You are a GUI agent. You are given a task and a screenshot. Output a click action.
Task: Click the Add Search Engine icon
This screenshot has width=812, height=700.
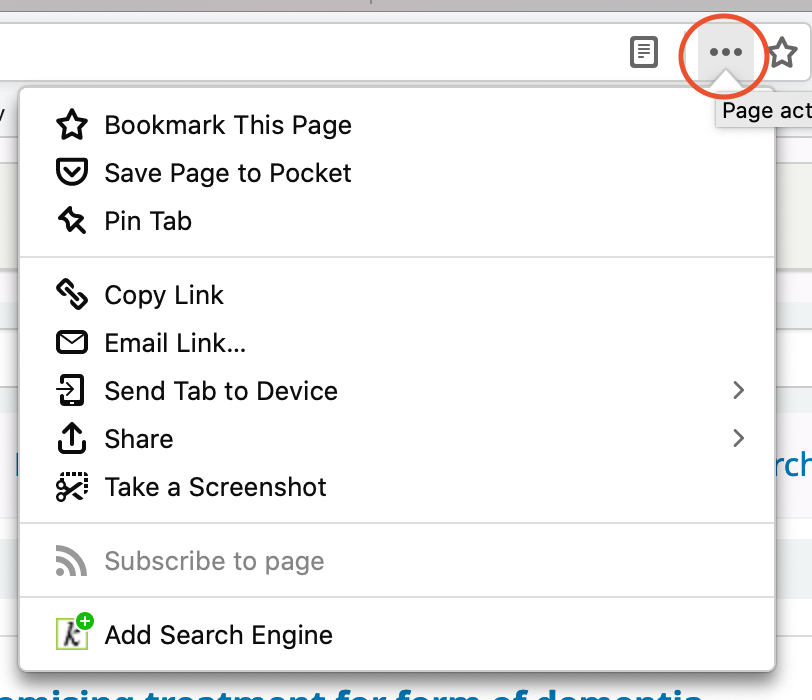72,634
